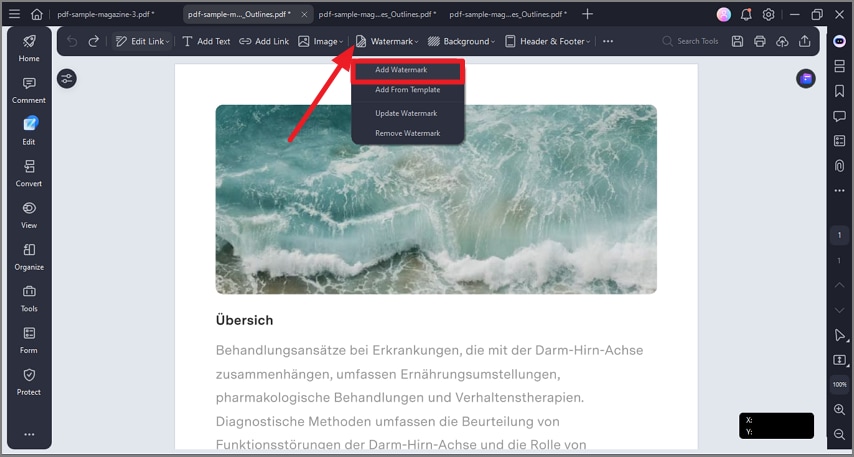Open the fit page mode dropdown

point(839,360)
